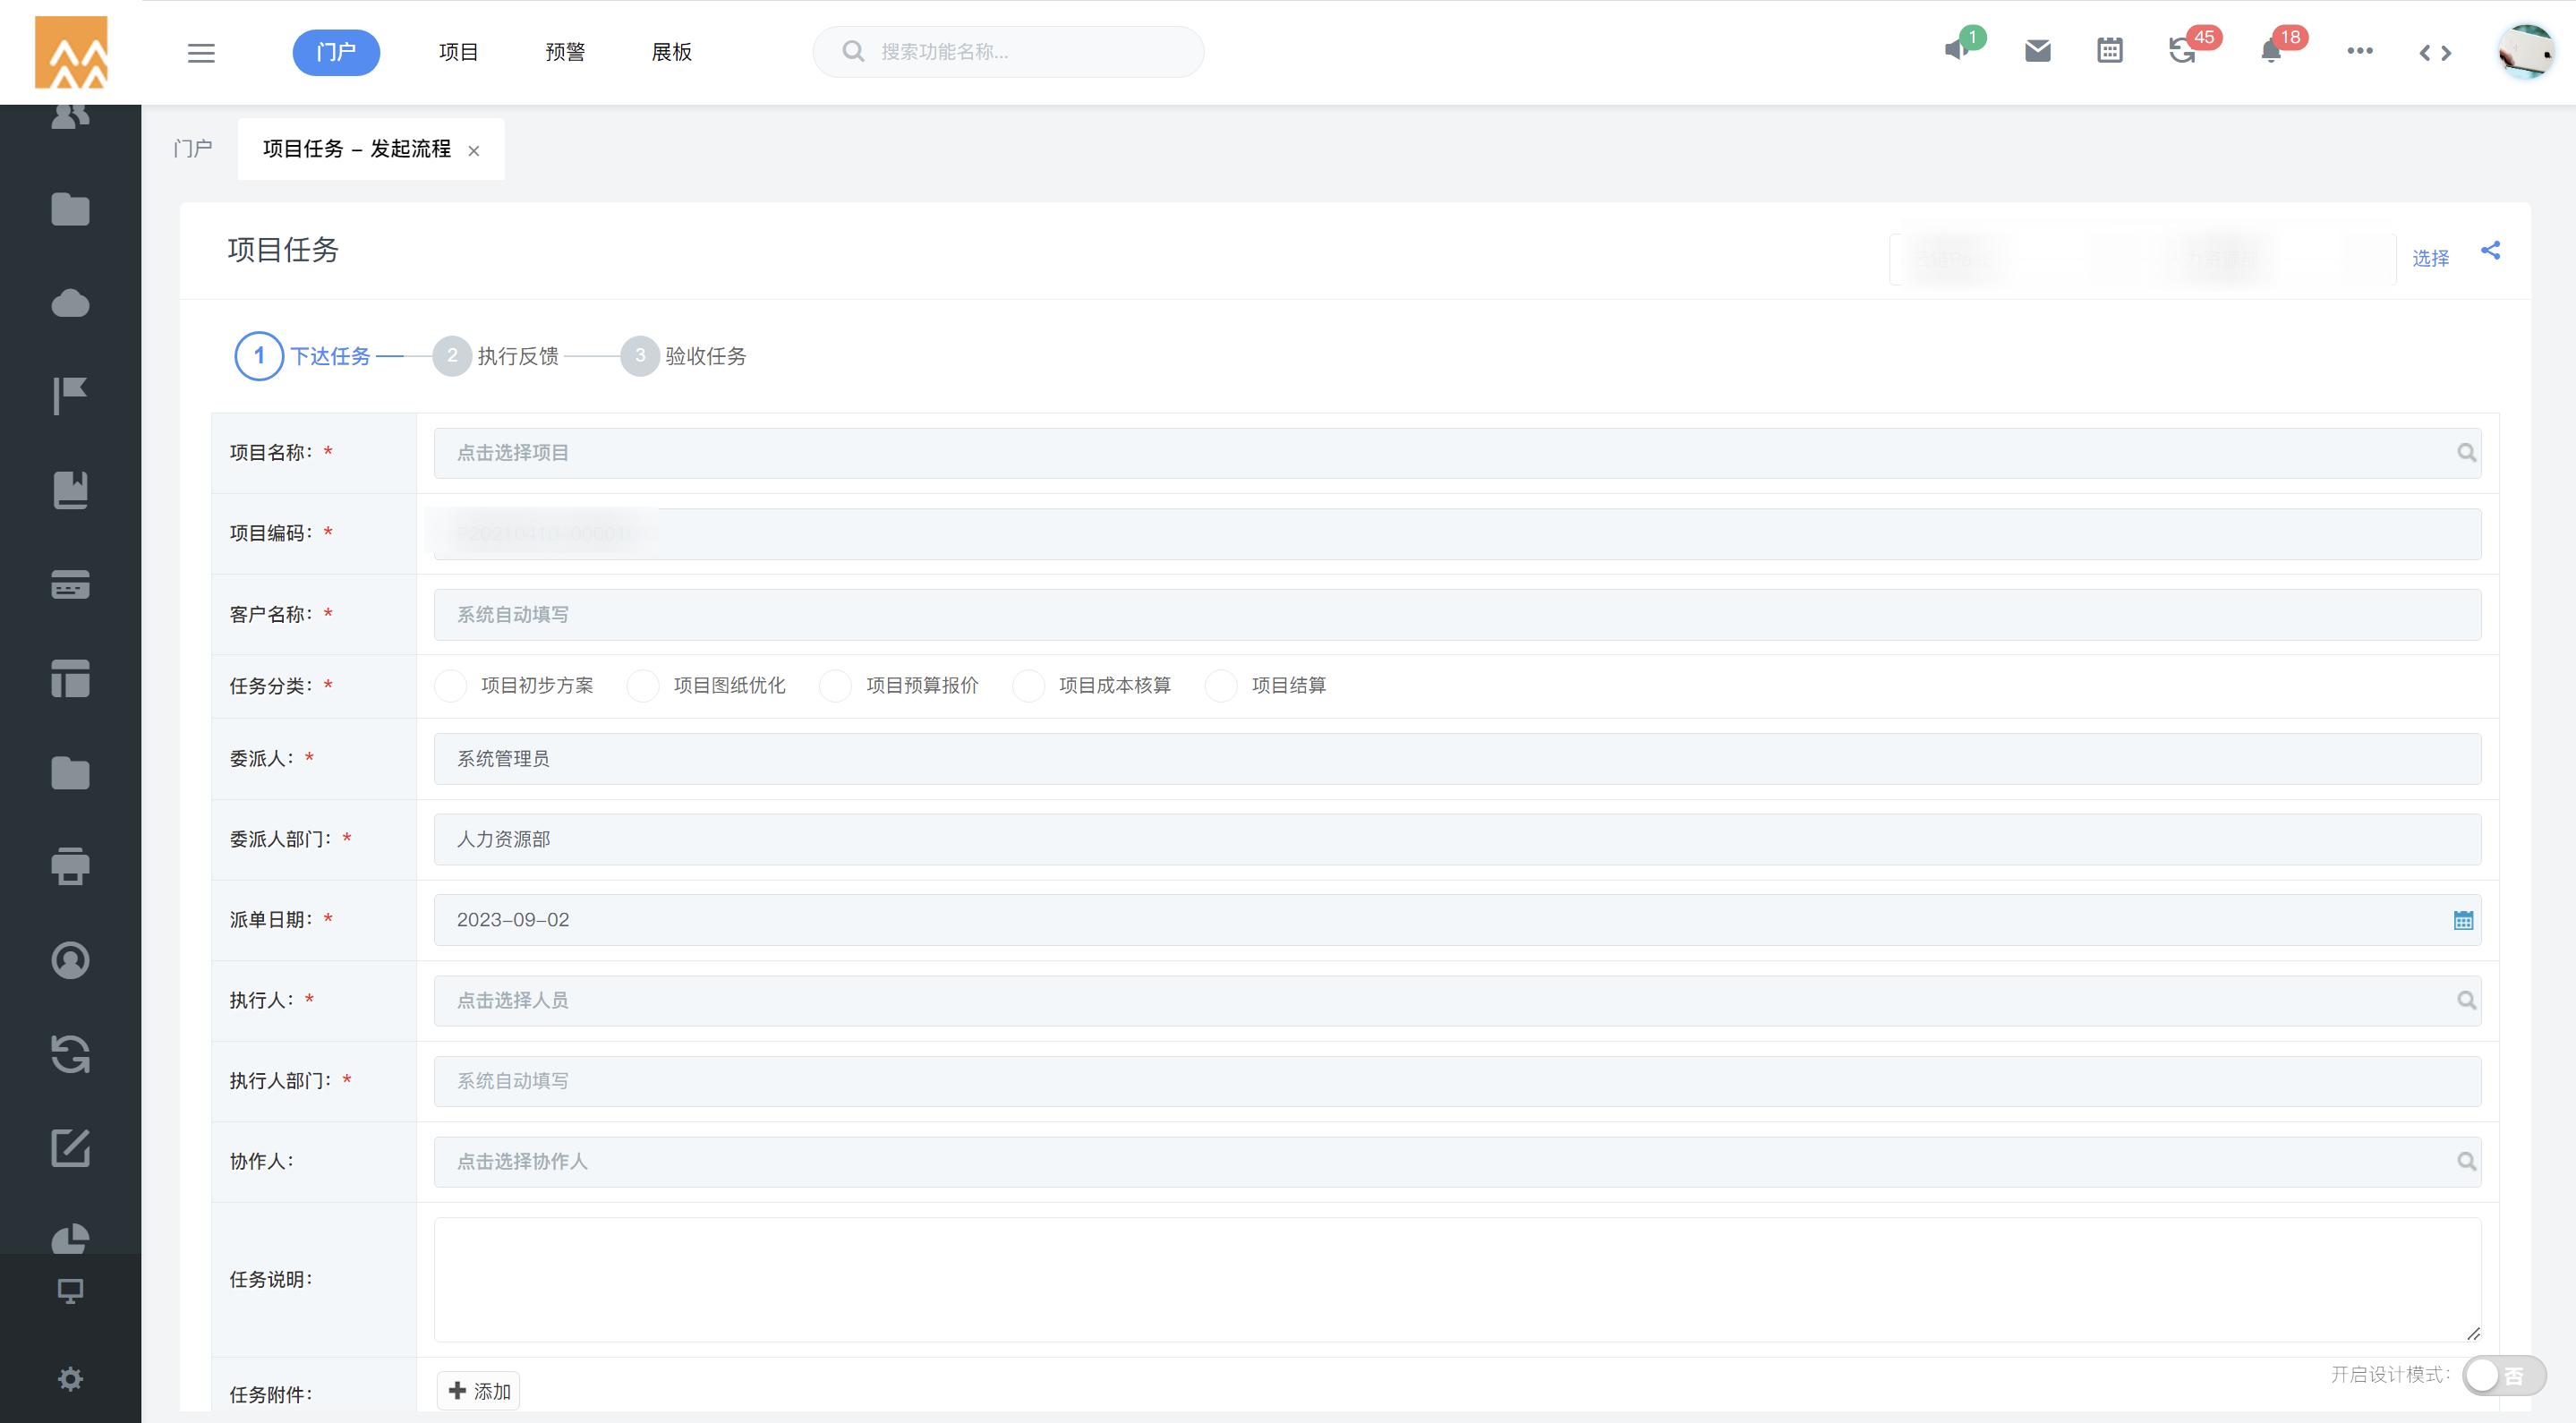This screenshot has height=1423, width=2576.
Task: Switch to the 预警 top menu
Action: coord(565,52)
